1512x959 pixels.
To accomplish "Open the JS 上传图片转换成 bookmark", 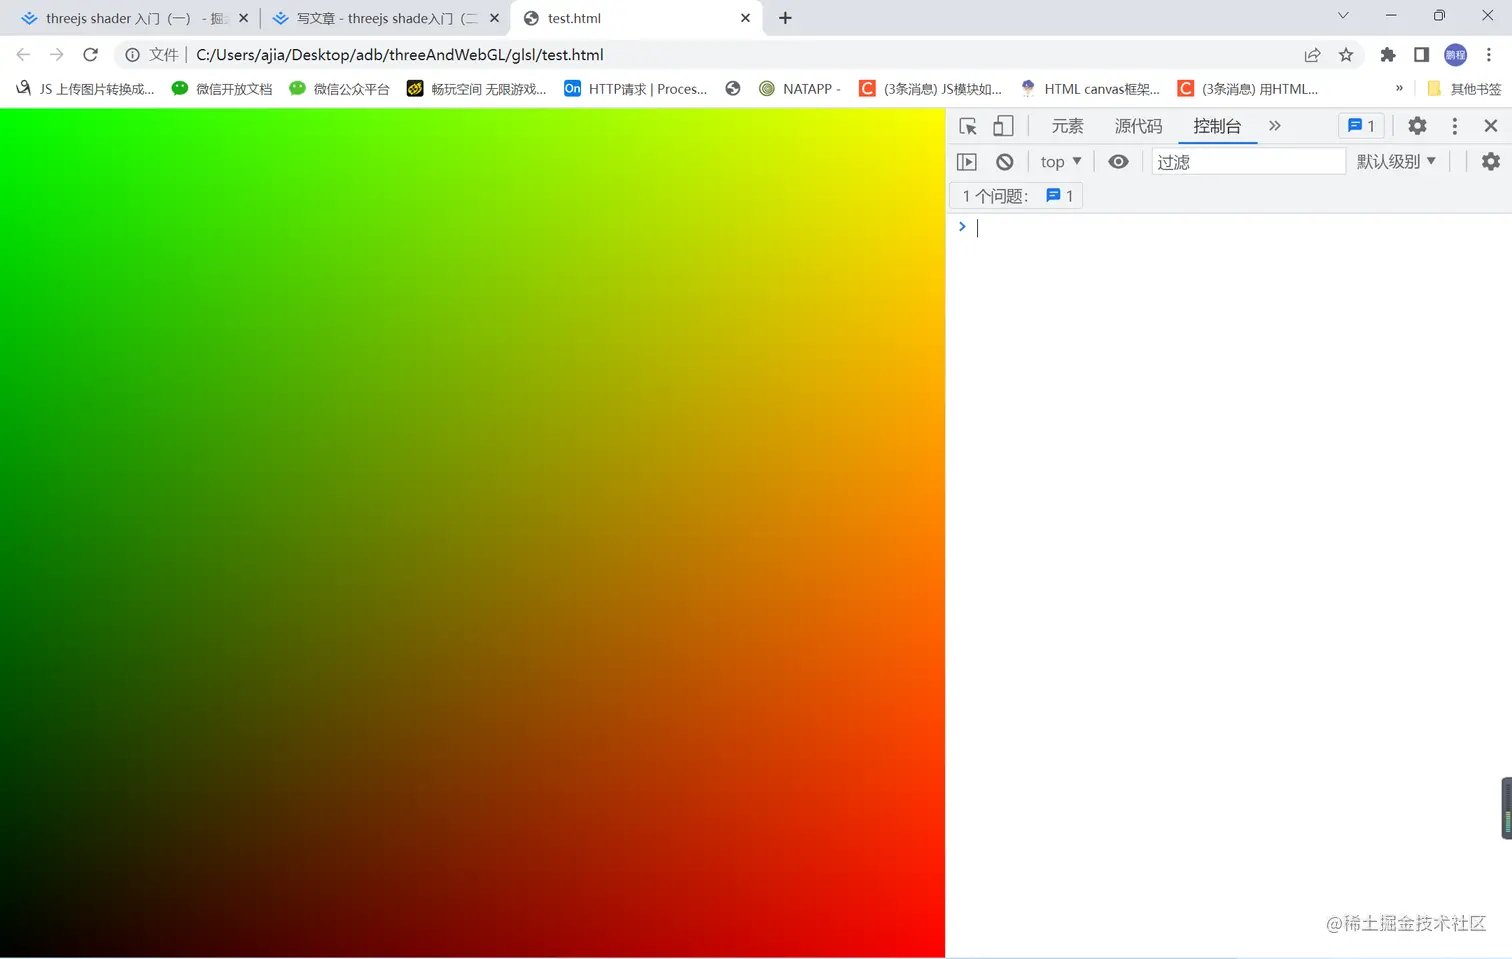I will click(85, 89).
